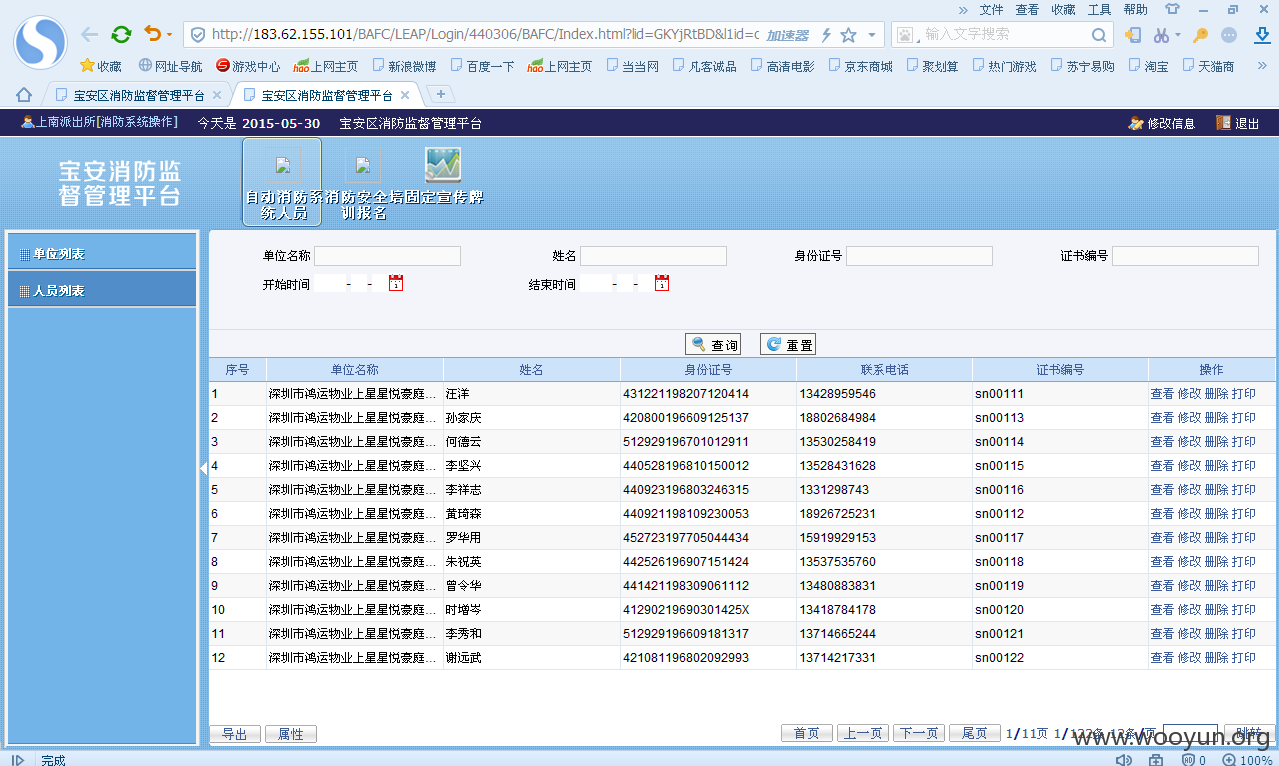This screenshot has width=1279, height=766.
Task: Open 固定宣传牌 chart icon
Action: pos(443,175)
